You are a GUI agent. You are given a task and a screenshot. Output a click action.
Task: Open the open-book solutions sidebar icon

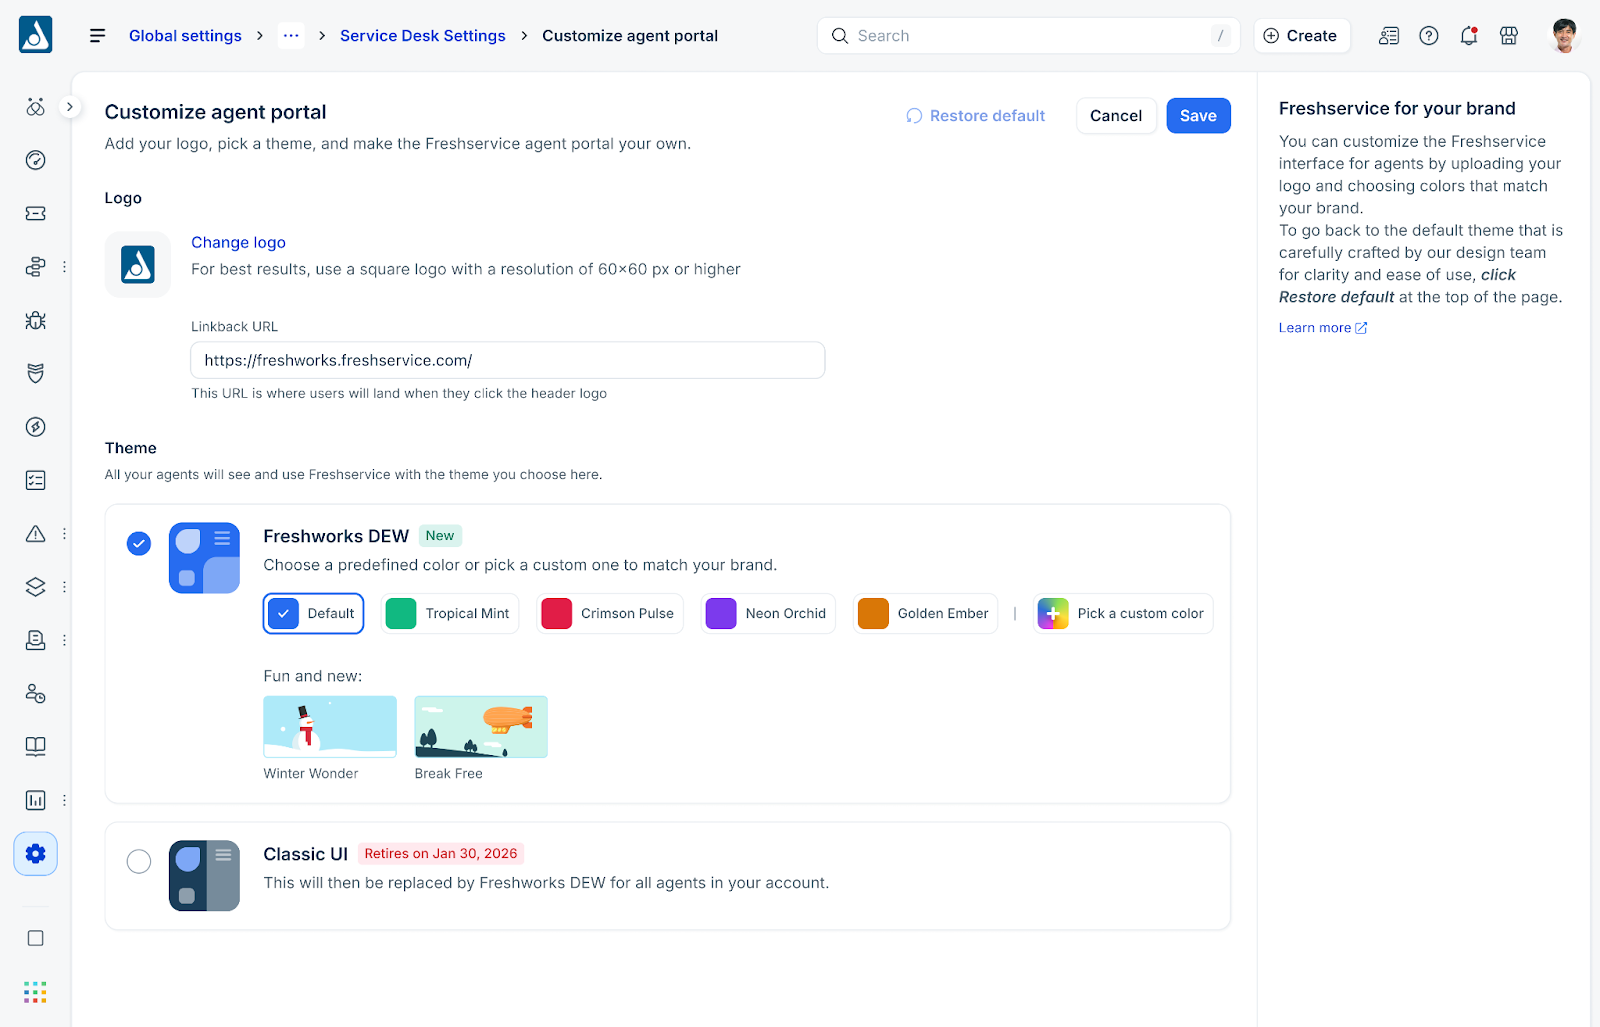(x=35, y=747)
